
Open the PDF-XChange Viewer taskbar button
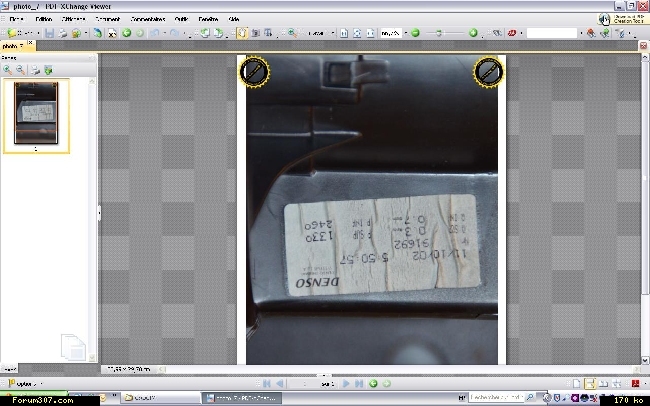point(242,398)
